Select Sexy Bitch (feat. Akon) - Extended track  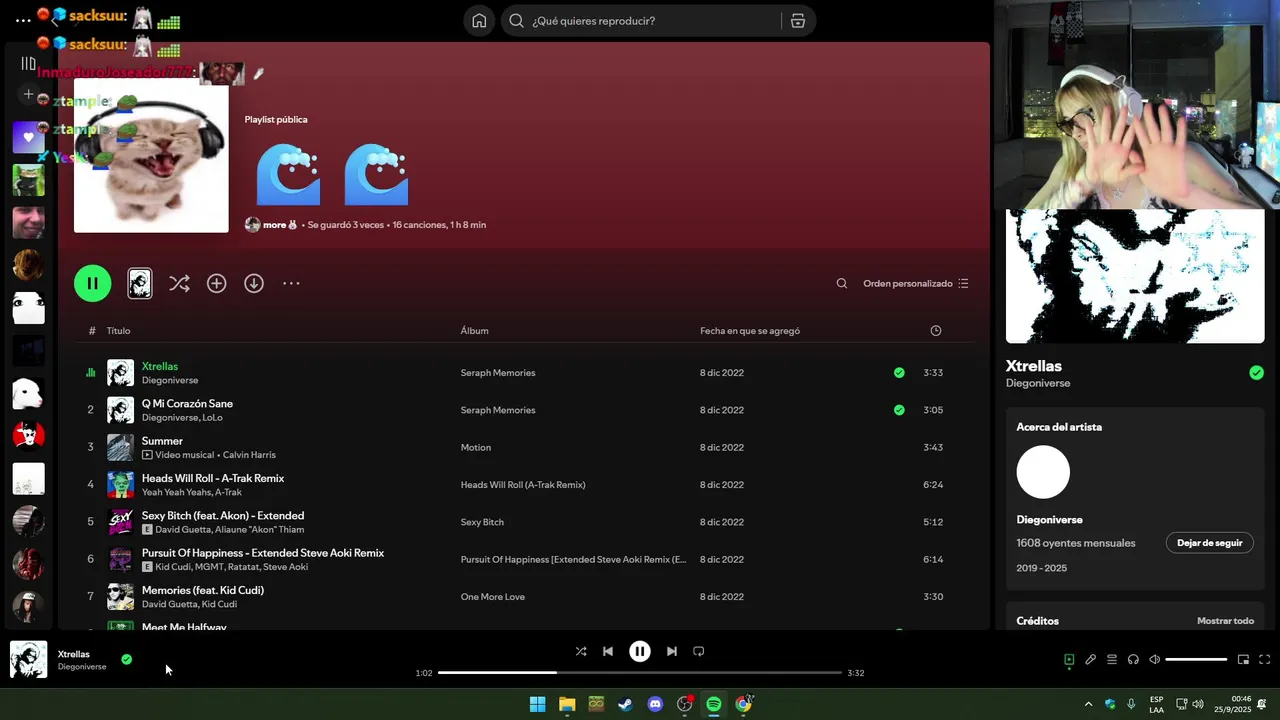[223, 516]
